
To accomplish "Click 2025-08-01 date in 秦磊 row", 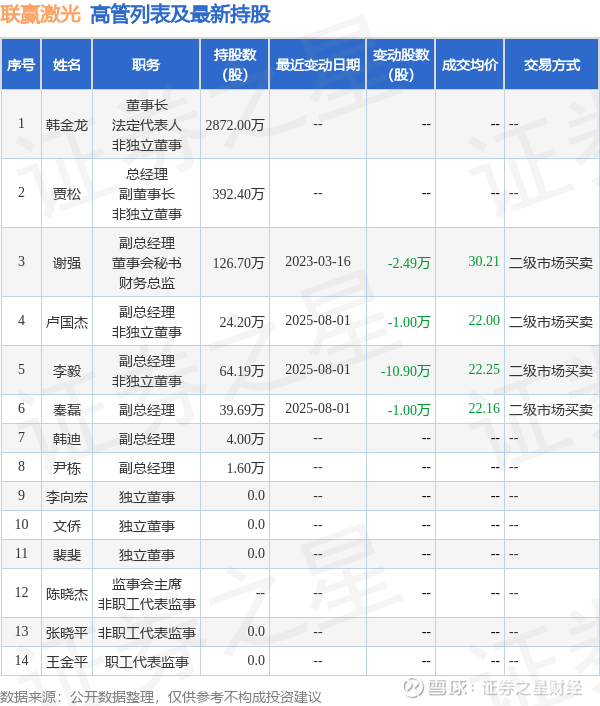I will click(x=318, y=408).
